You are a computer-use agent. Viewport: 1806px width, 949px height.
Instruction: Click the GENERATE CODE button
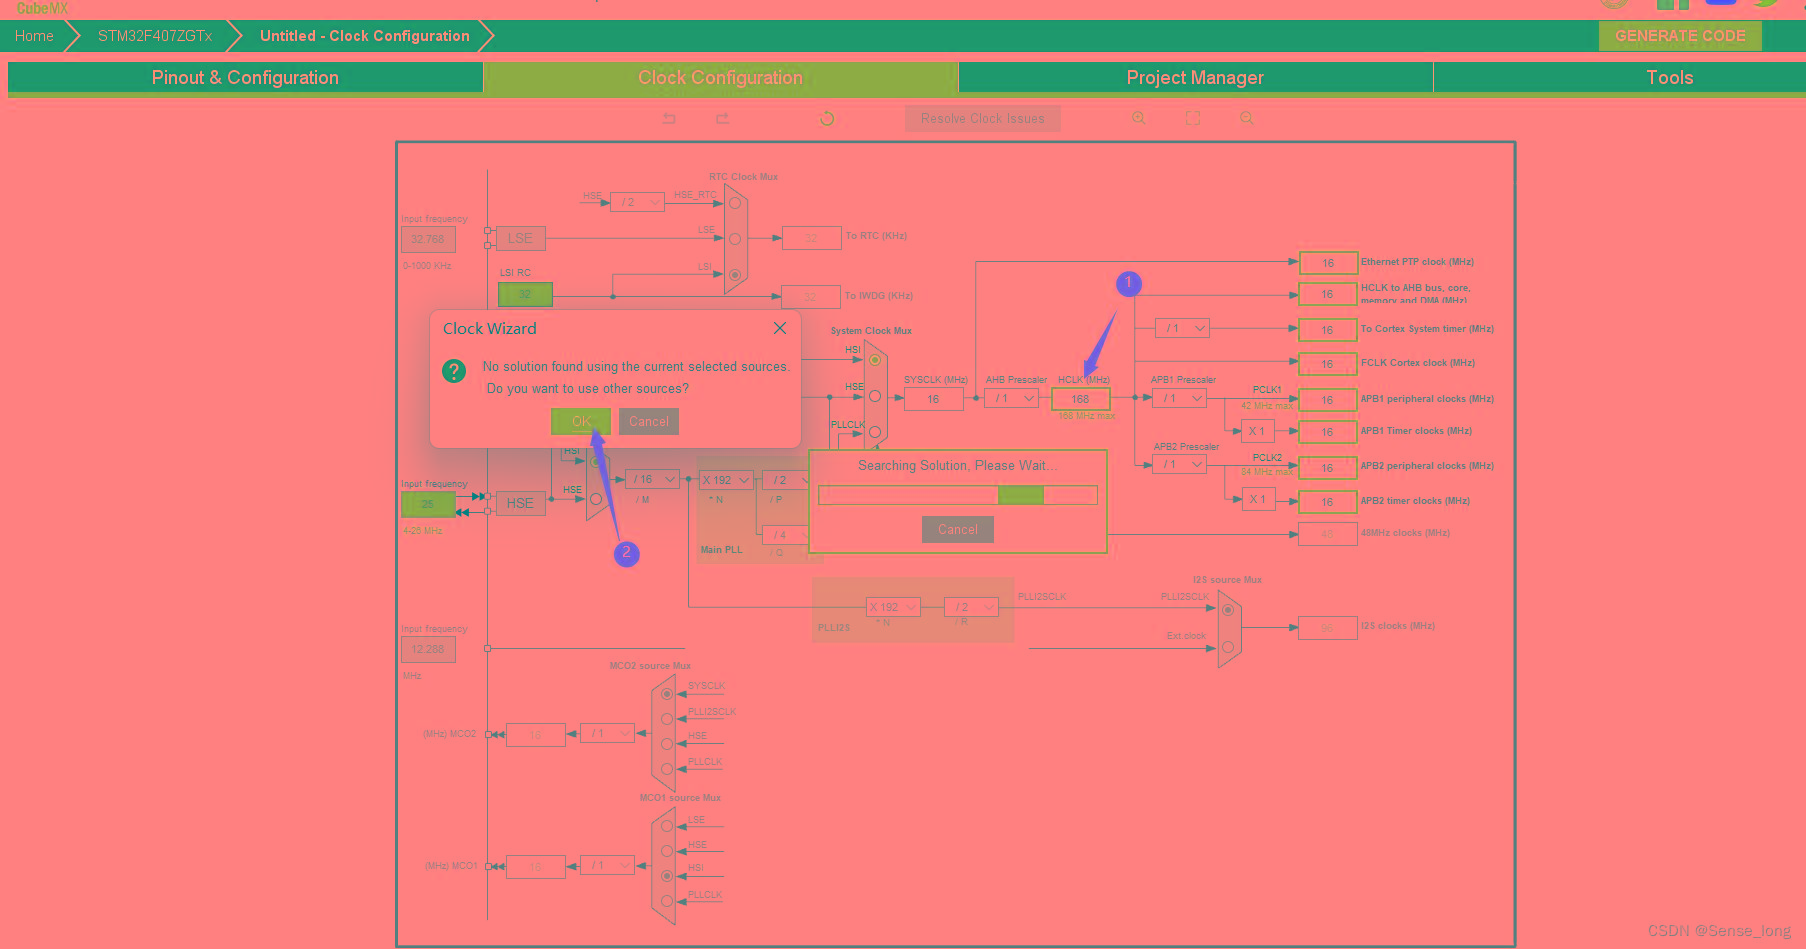[x=1680, y=35]
